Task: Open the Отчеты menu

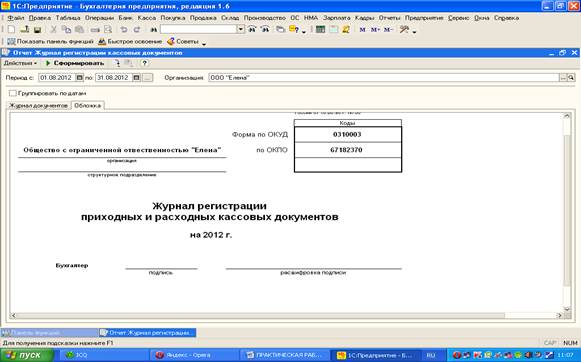Action: (x=389, y=18)
